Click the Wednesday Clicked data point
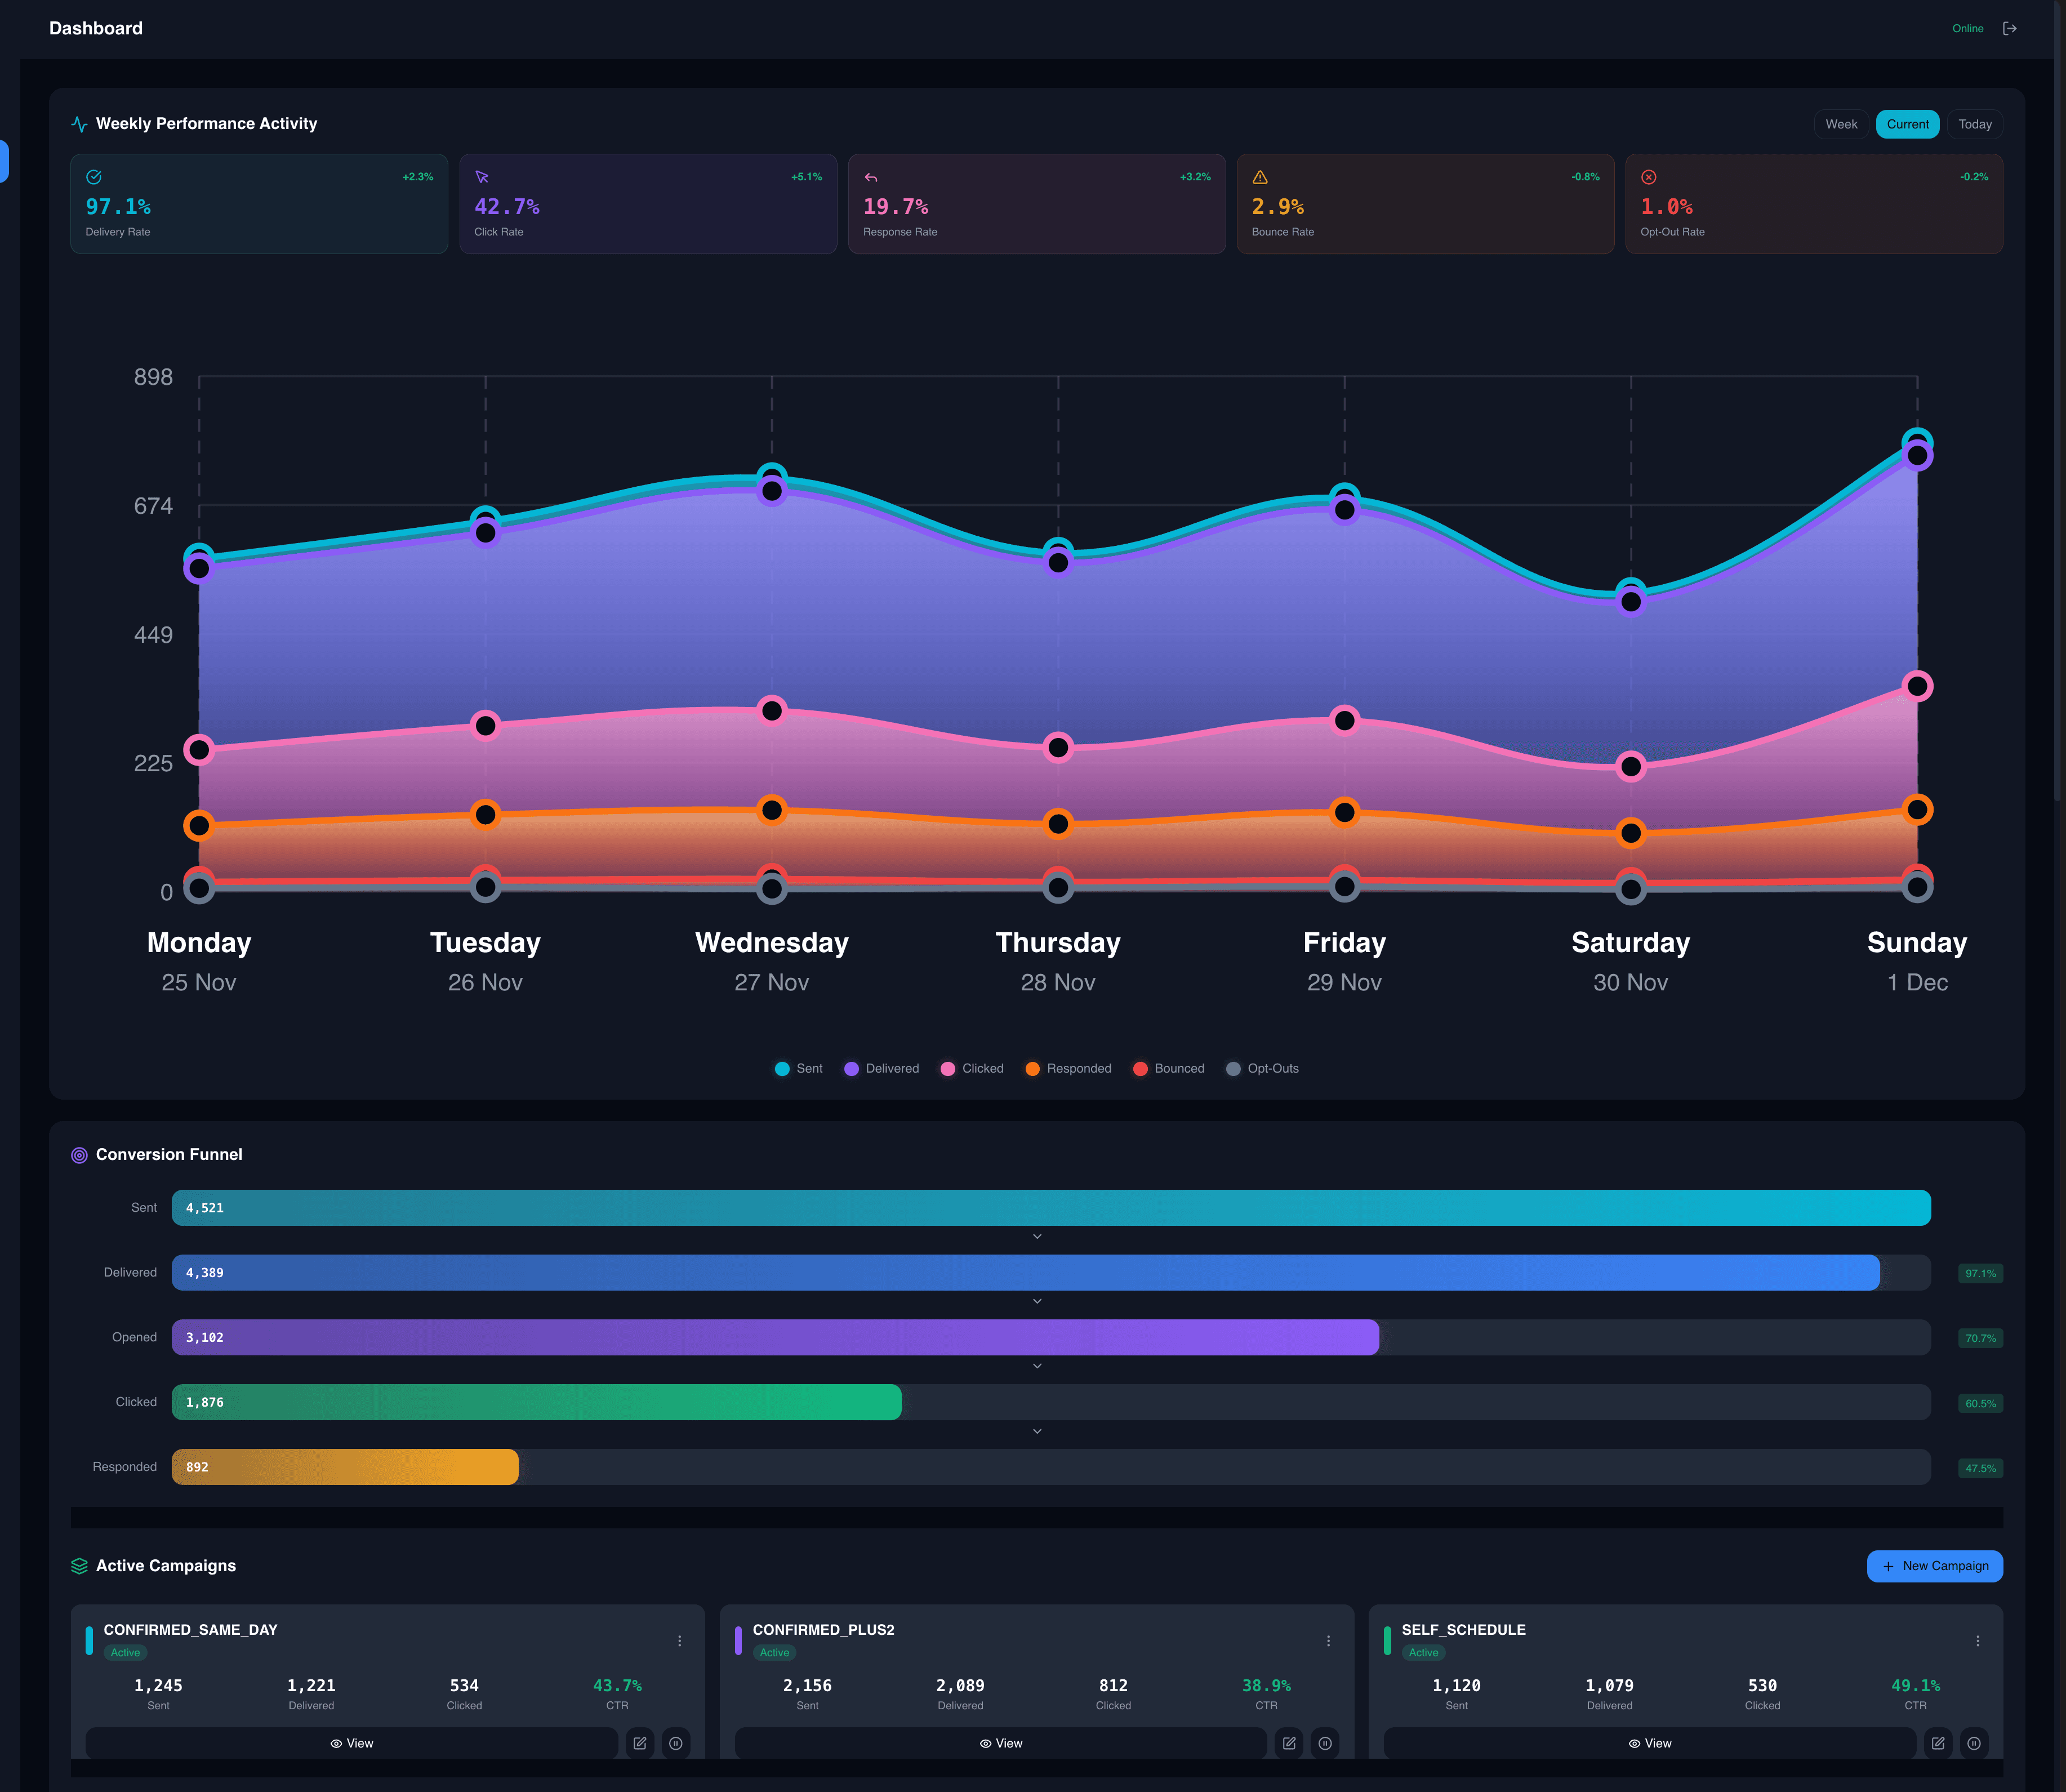2066x1792 pixels. click(x=772, y=711)
